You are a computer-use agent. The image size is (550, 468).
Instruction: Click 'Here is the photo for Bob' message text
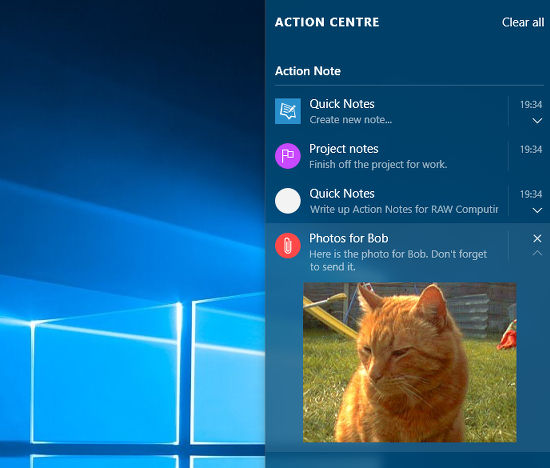(x=398, y=260)
